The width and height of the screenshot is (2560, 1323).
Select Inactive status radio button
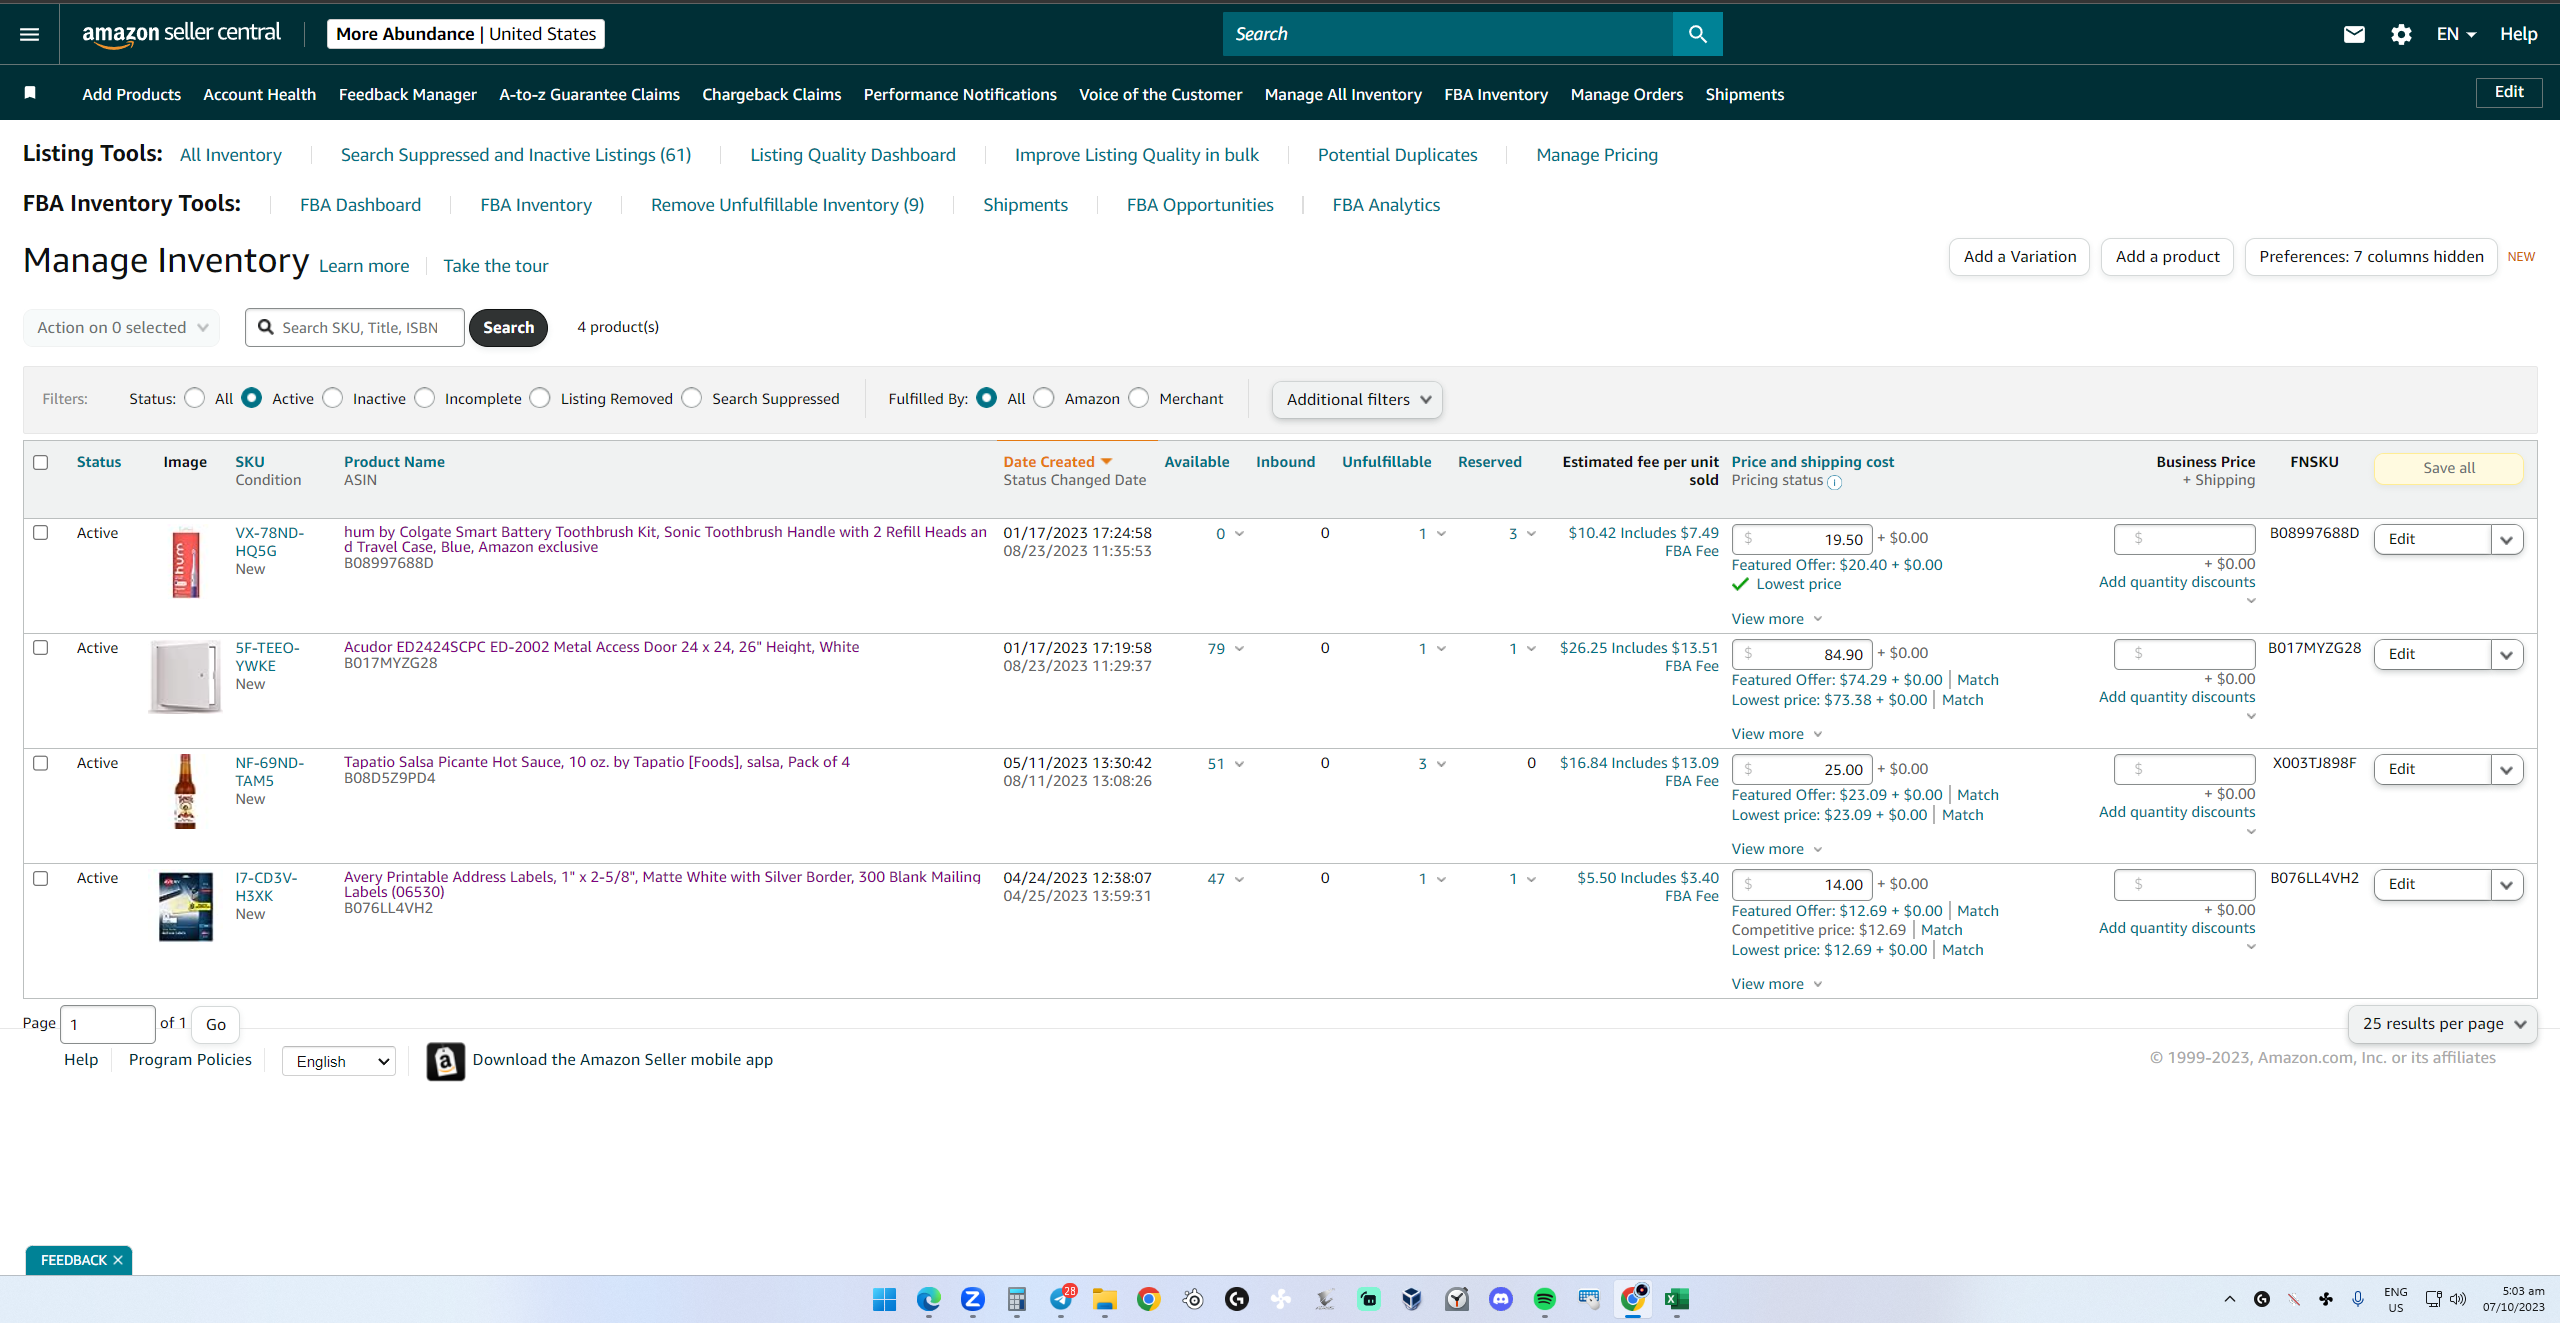pyautogui.click(x=333, y=398)
